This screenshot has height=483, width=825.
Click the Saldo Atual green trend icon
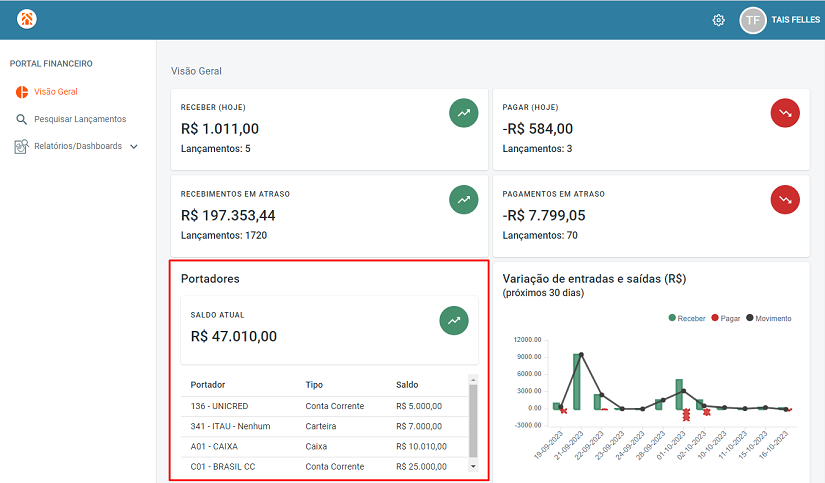454,321
